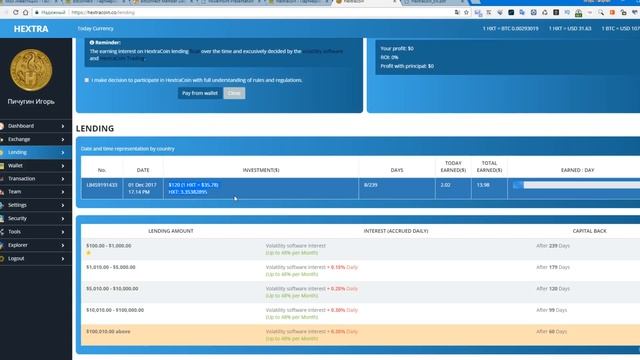The image size is (640, 360).
Task: Switch to the active Hextracoin browser tab
Action: (x=365, y=2)
